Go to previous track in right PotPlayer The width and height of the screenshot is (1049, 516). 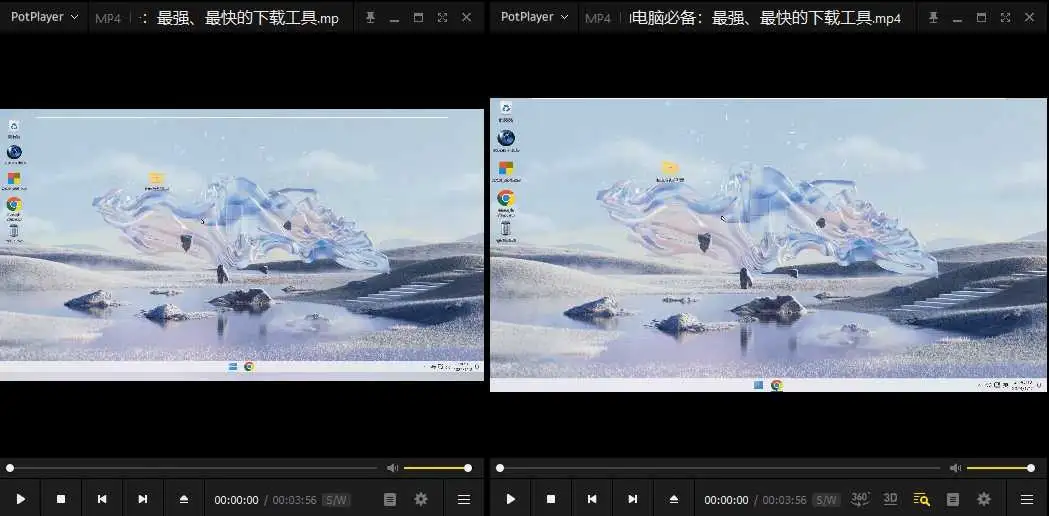click(x=591, y=499)
